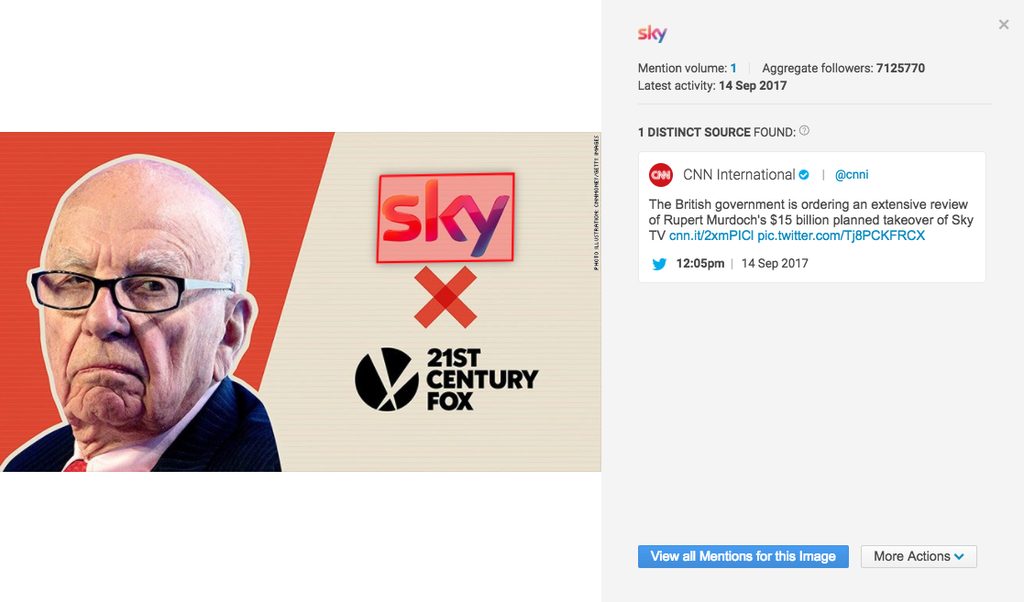This screenshot has width=1024, height=602.
Task: Click the CNN International account name
Action: coord(739,174)
